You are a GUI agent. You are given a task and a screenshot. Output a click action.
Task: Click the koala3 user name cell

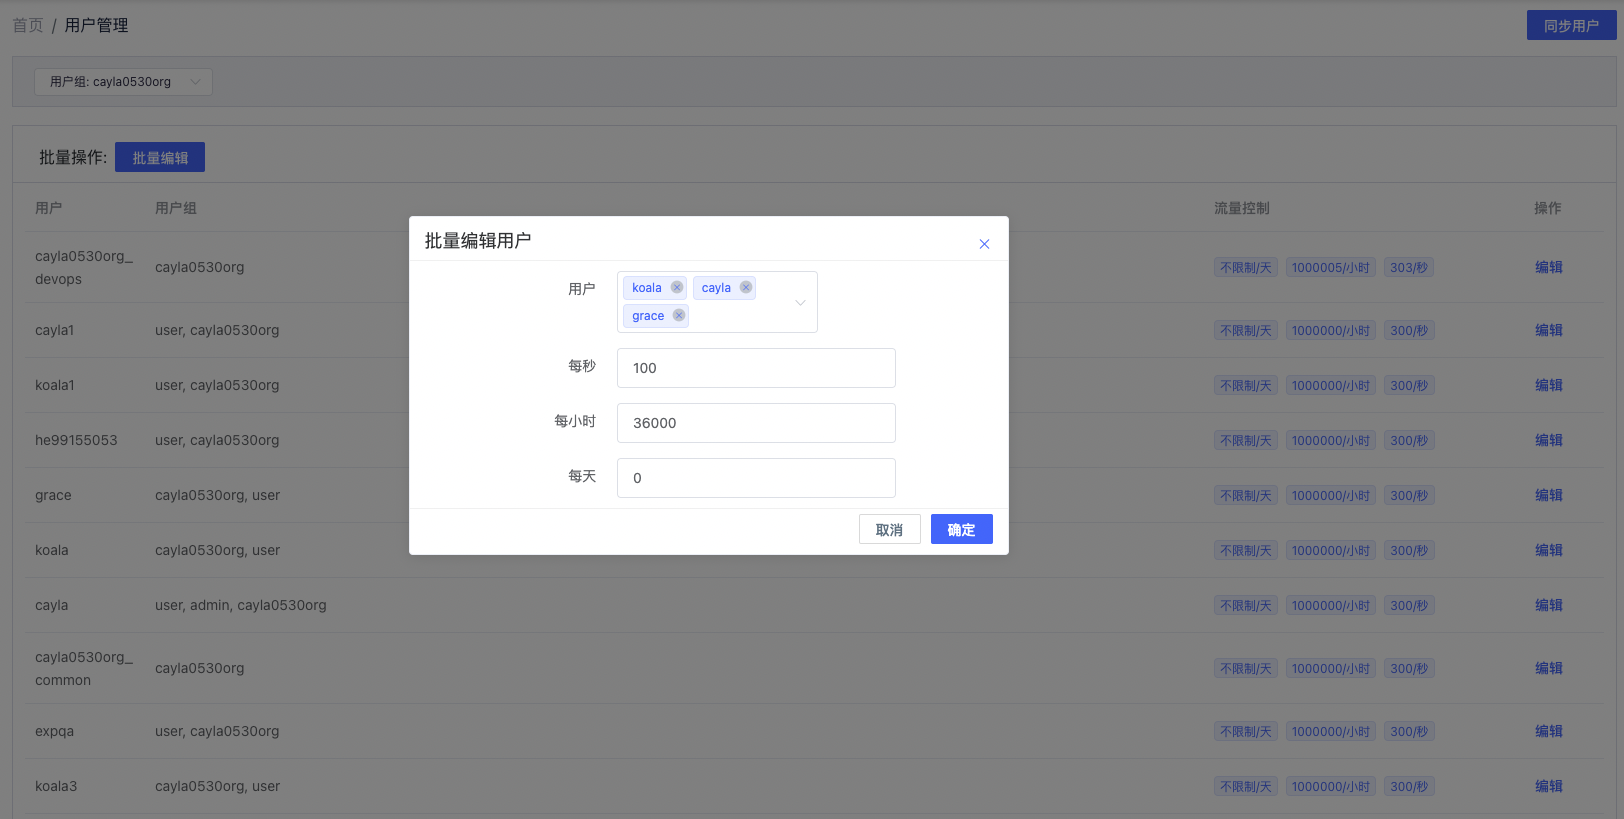point(56,786)
